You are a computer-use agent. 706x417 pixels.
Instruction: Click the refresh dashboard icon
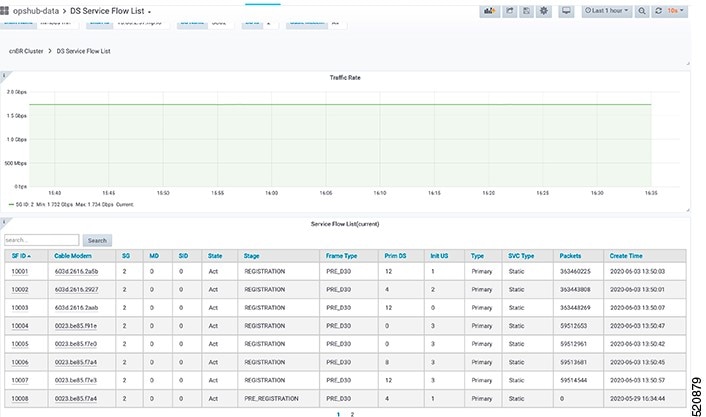658,11
